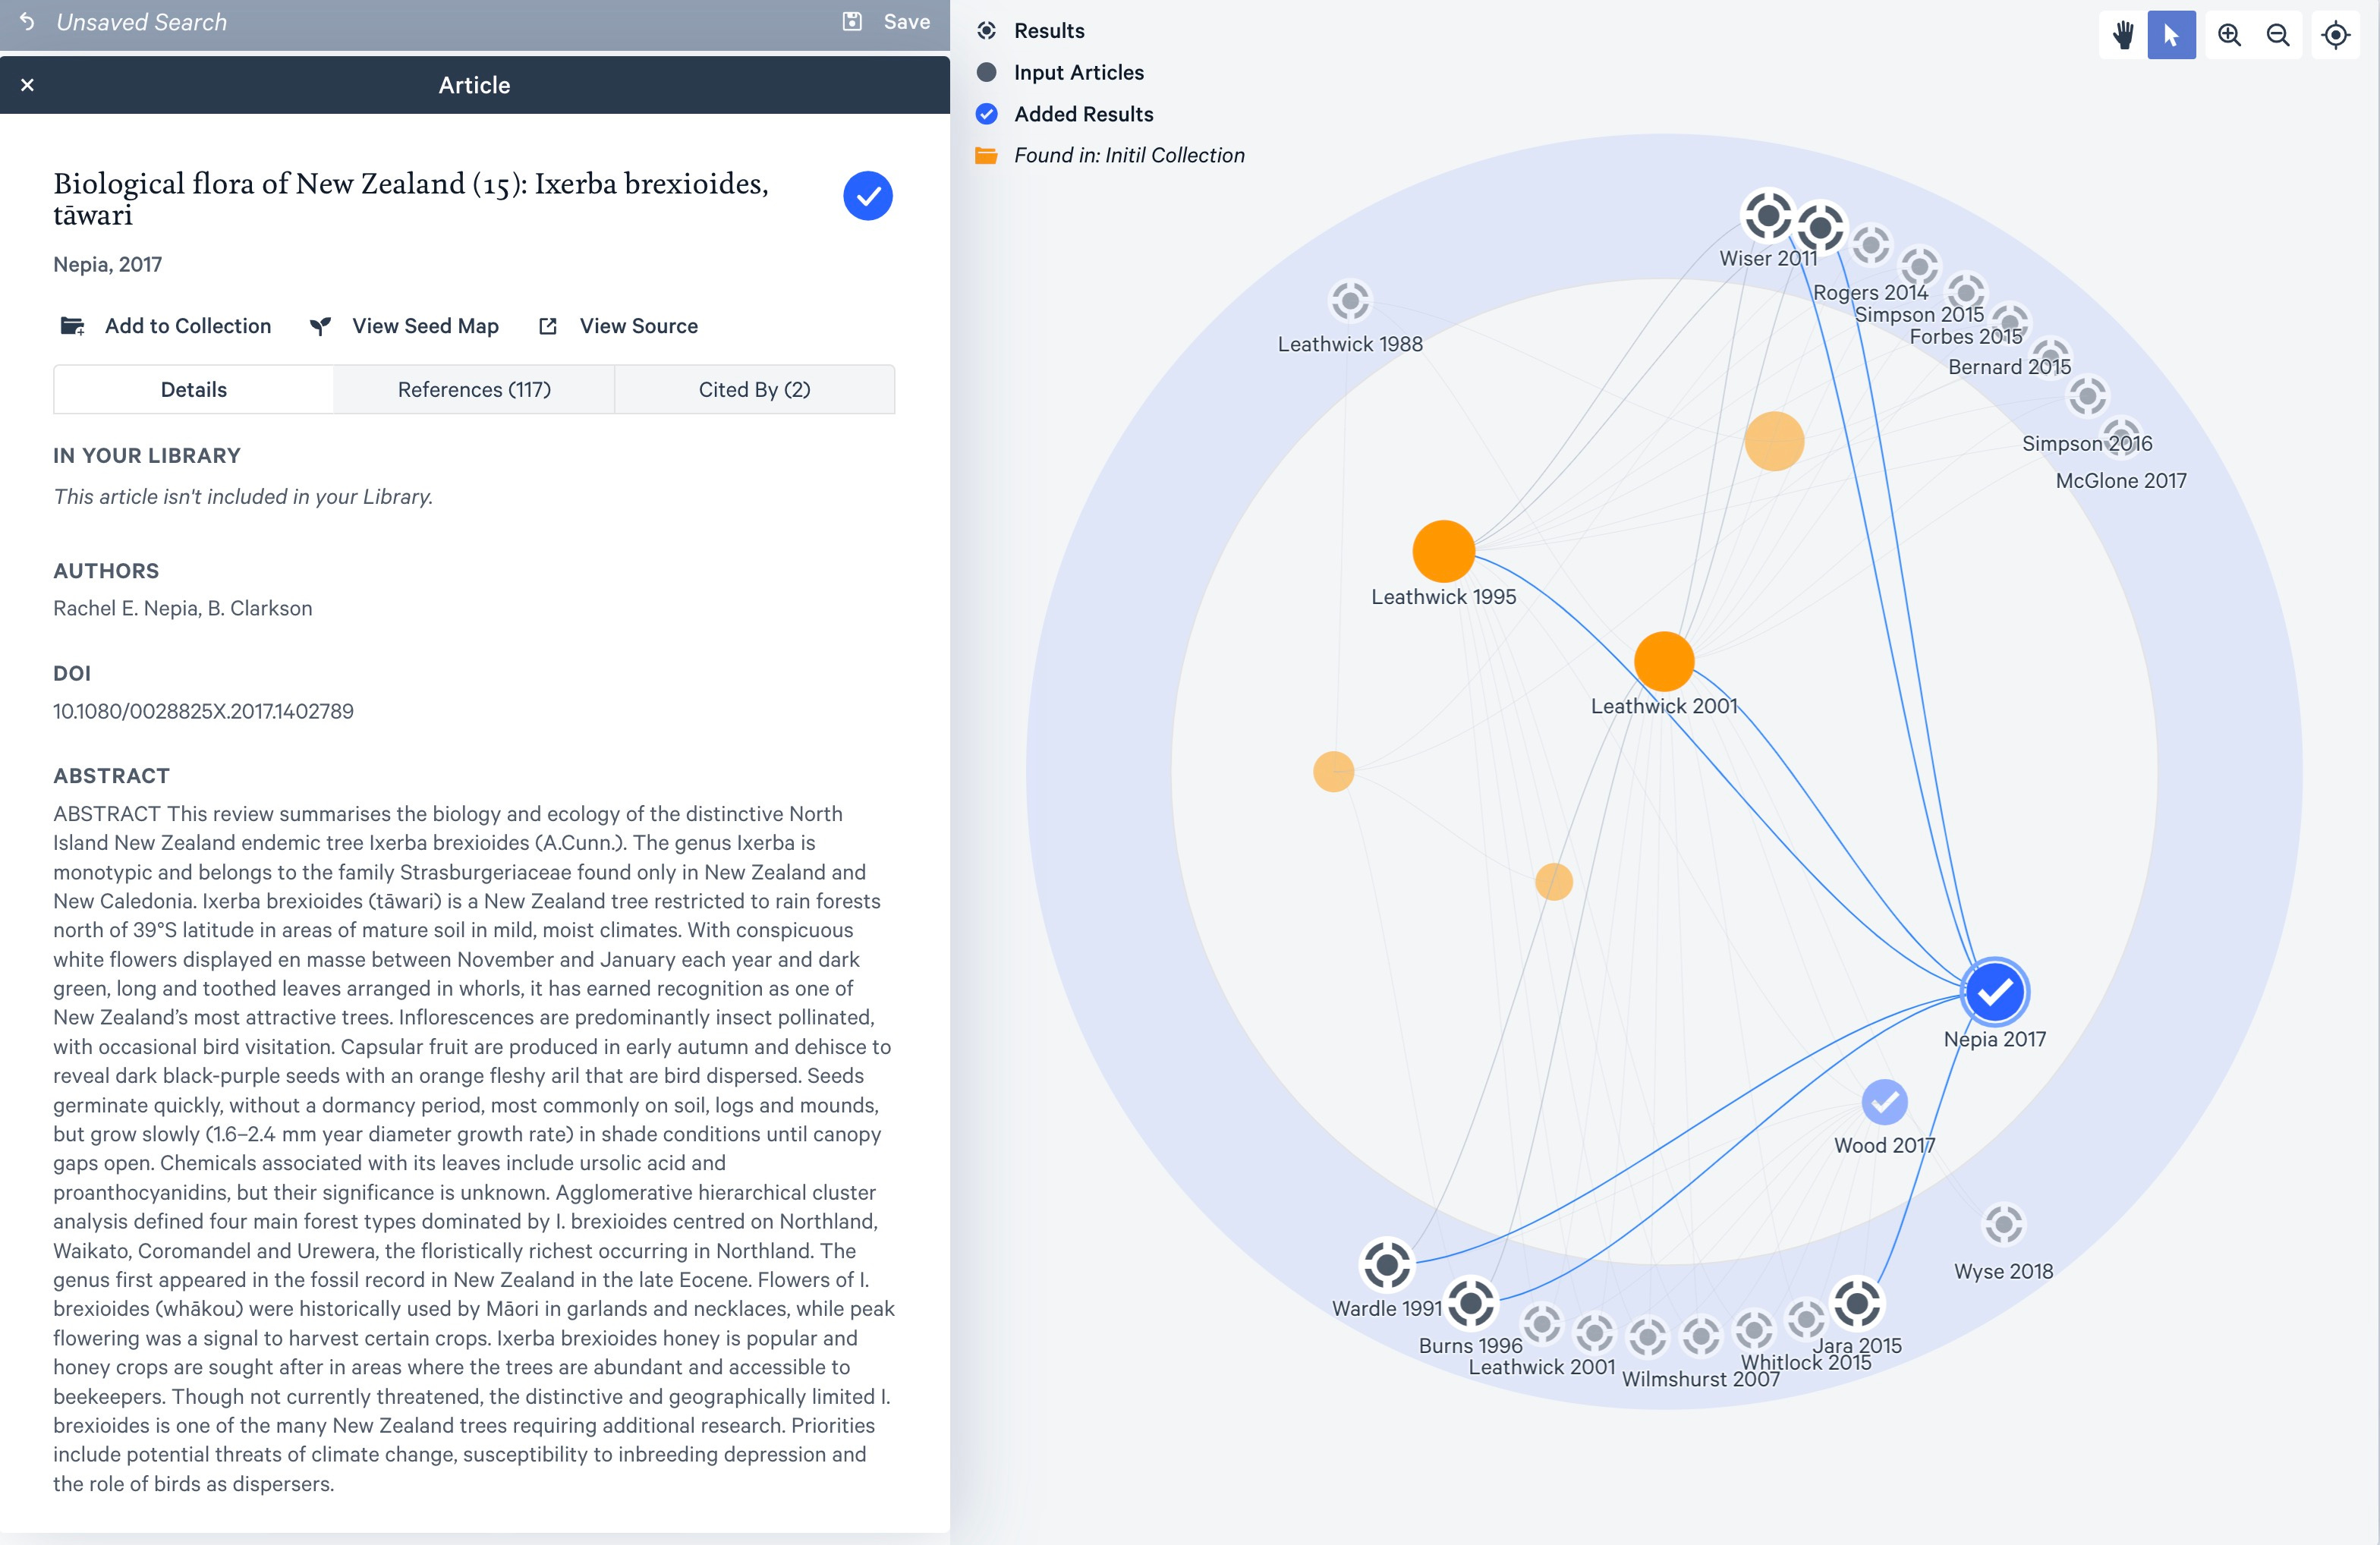Image resolution: width=2380 pixels, height=1545 pixels.
Task: Select the Rogers 2014 result node
Action: pos(1871,245)
